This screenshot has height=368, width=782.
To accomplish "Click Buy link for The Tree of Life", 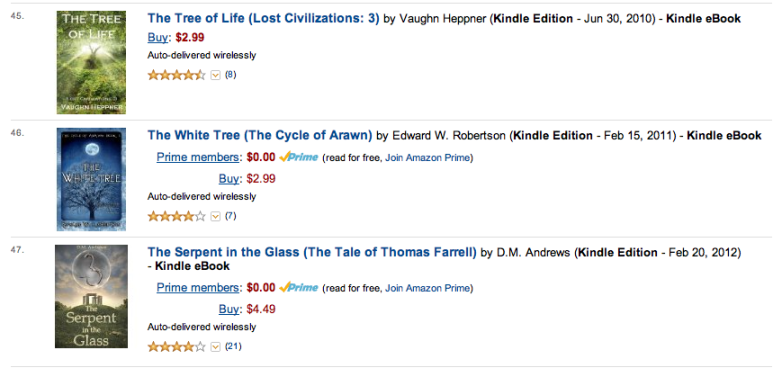I will (158, 37).
